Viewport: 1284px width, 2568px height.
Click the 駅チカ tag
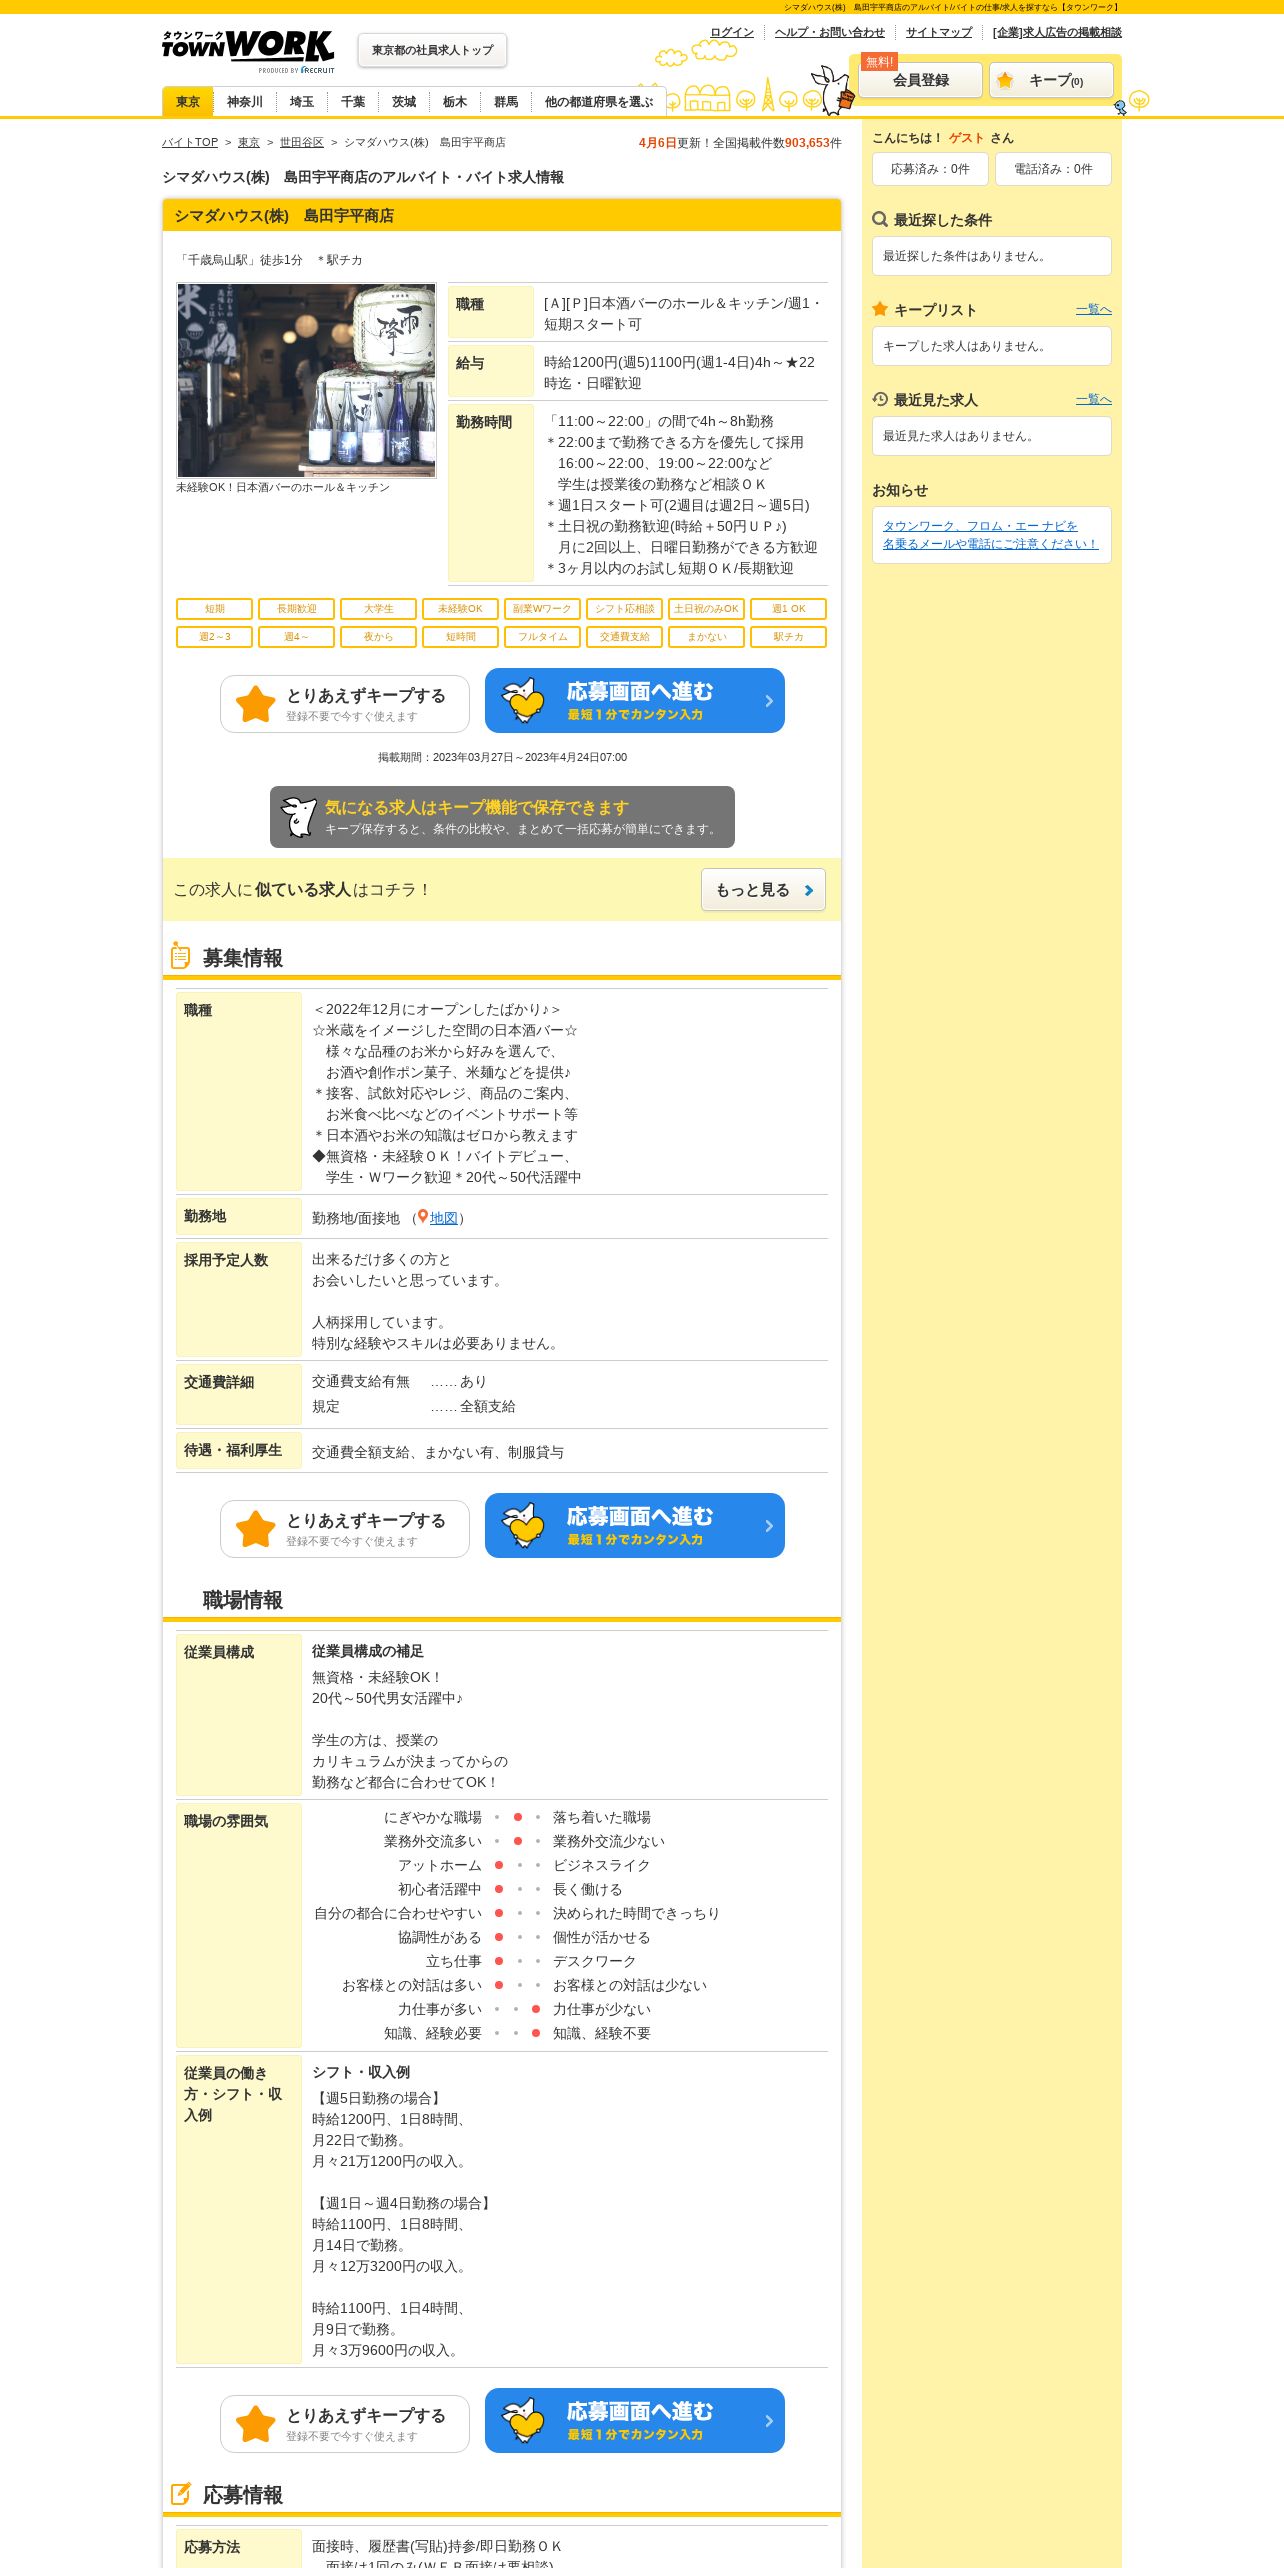click(x=788, y=637)
